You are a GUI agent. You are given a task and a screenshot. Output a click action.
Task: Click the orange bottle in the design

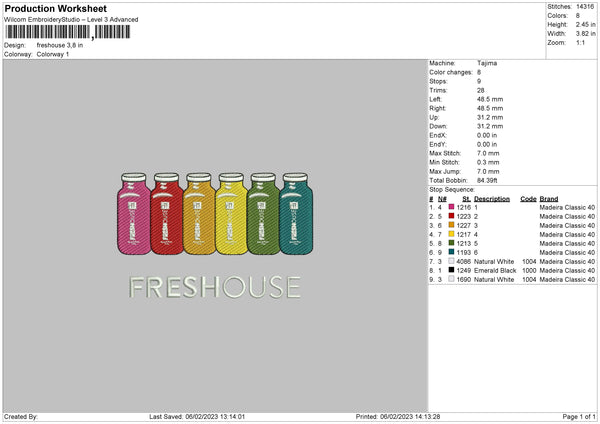pyautogui.click(x=199, y=214)
